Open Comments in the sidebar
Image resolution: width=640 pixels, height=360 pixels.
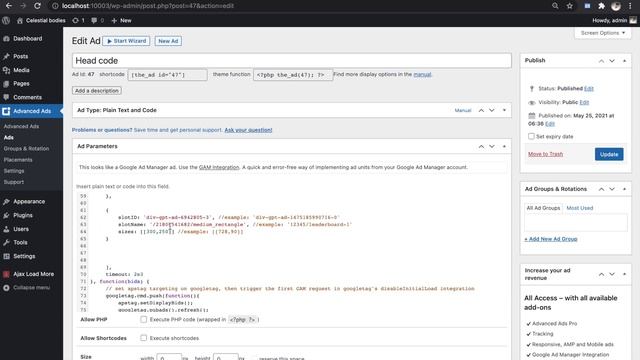[27, 97]
